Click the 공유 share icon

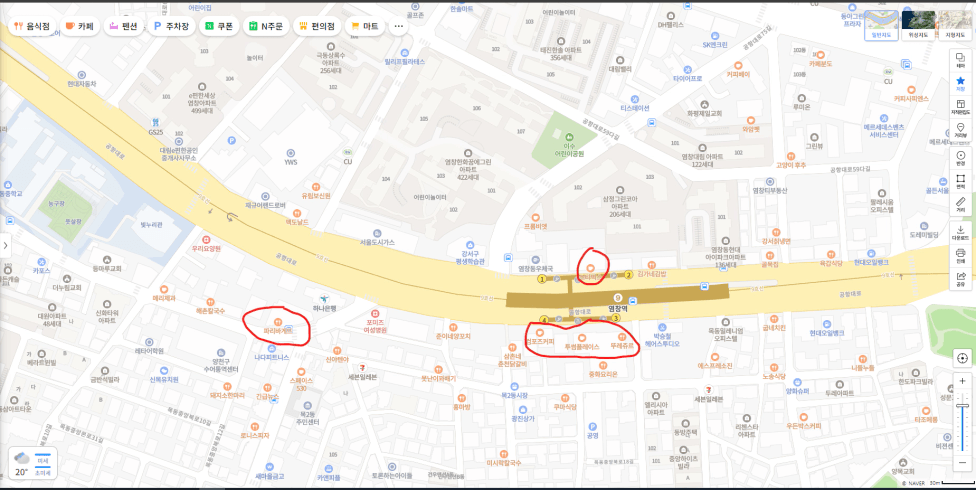959,278
